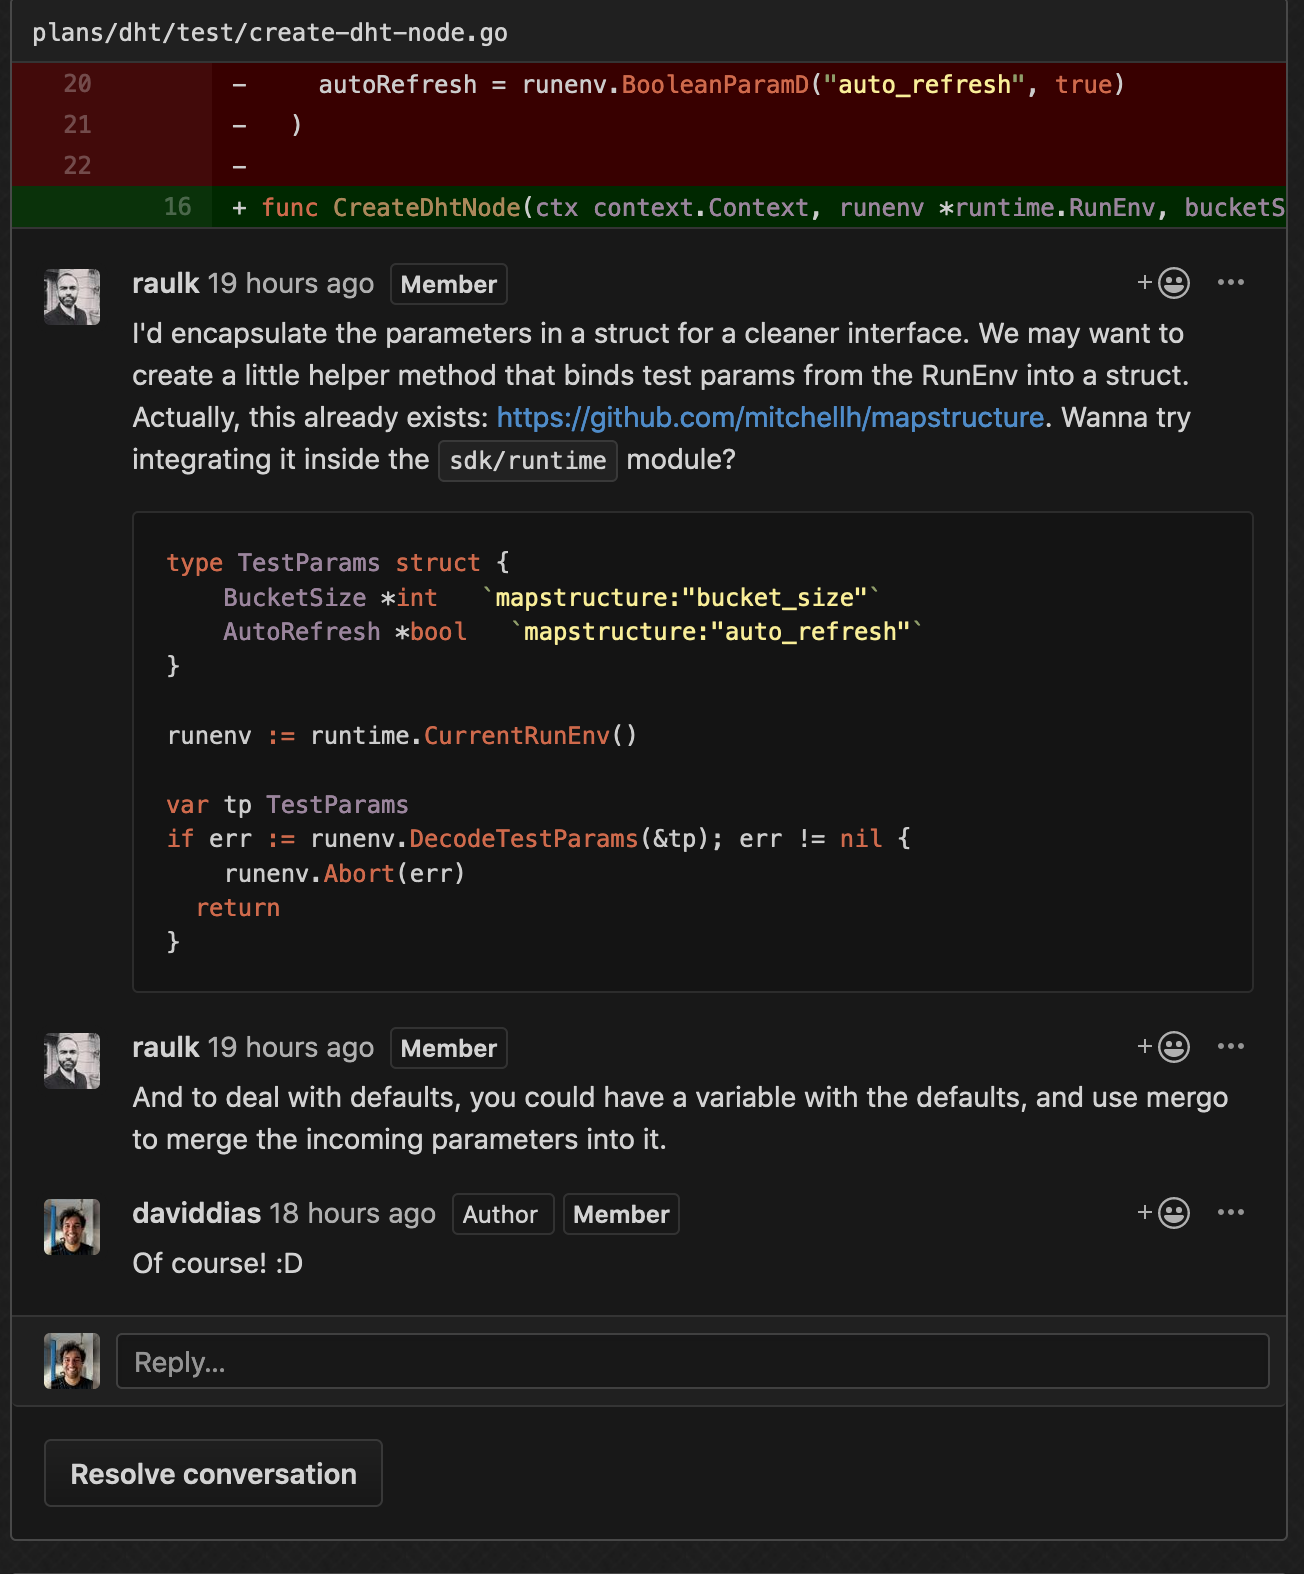
Task: Select deleted line number 21
Action: pos(78,125)
